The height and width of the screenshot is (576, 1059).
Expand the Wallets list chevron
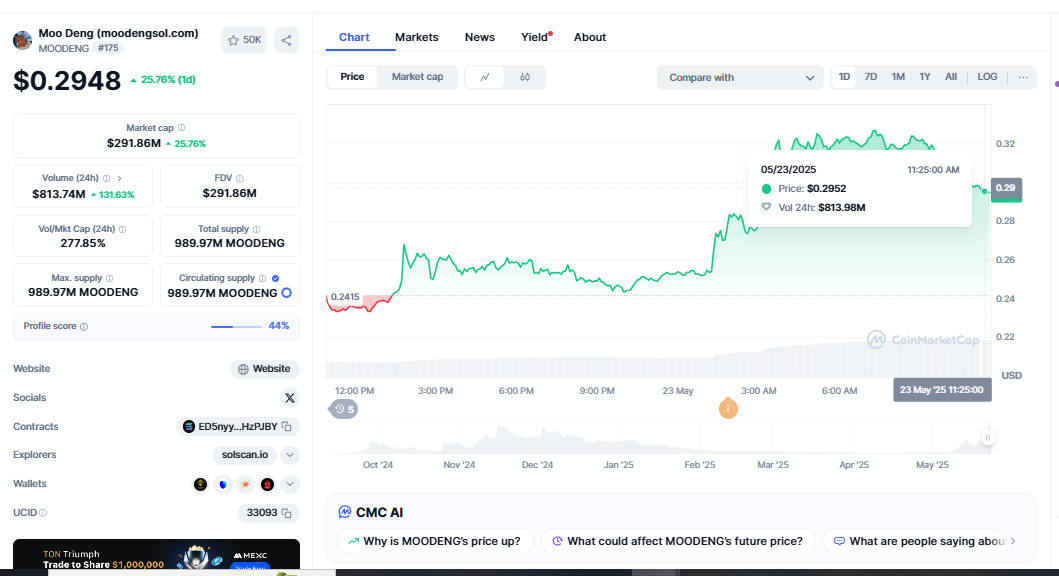(x=290, y=484)
